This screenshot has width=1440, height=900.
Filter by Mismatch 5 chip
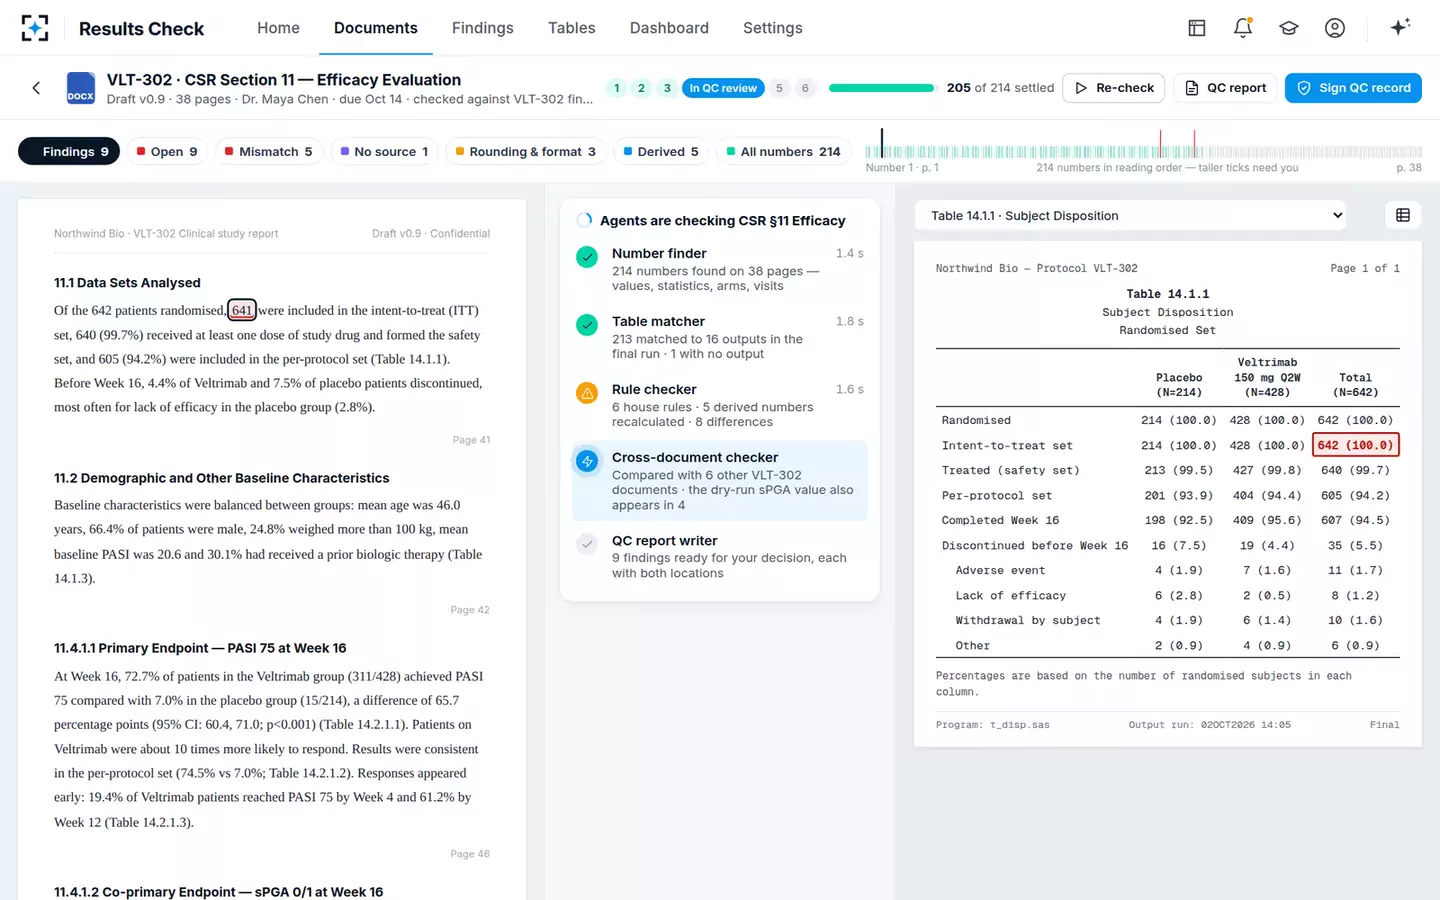point(268,151)
